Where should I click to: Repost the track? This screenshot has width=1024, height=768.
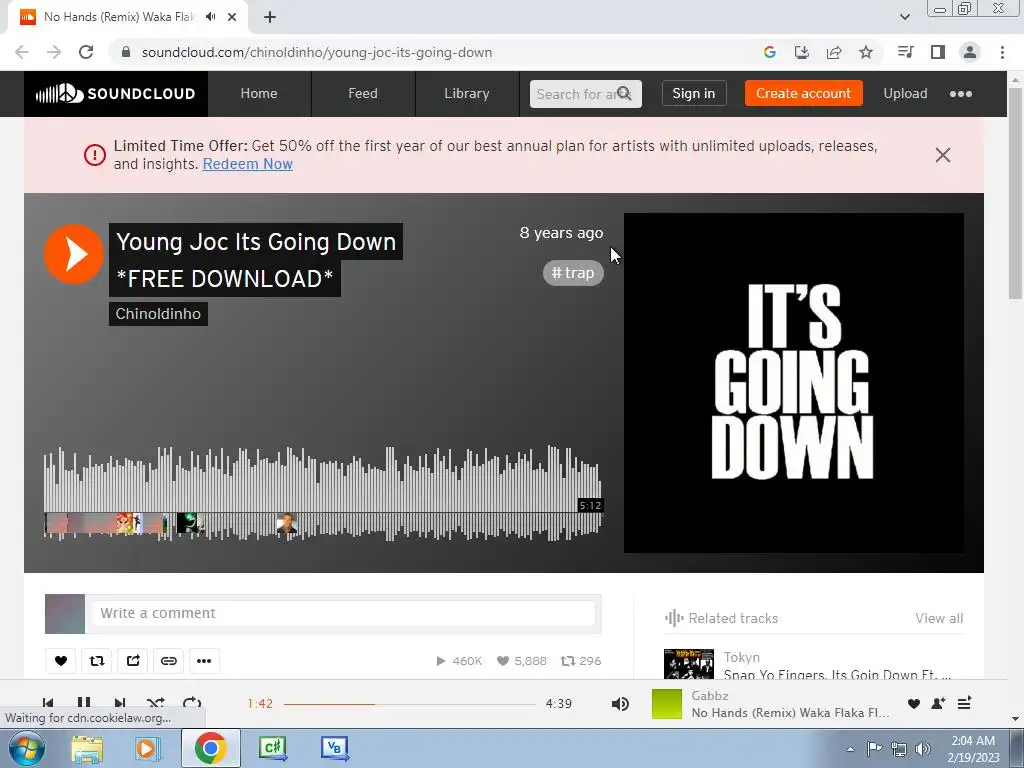(x=97, y=661)
